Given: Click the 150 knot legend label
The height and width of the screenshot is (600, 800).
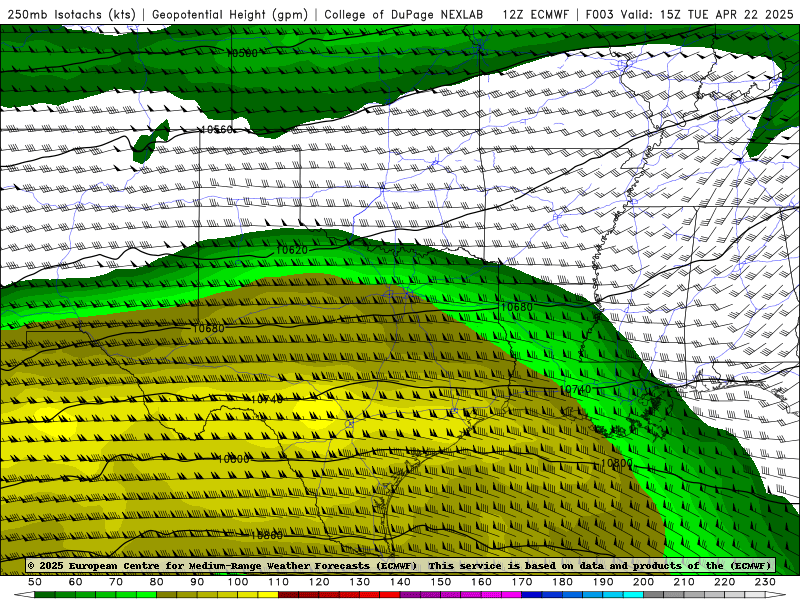Looking at the screenshot, I should [441, 582].
